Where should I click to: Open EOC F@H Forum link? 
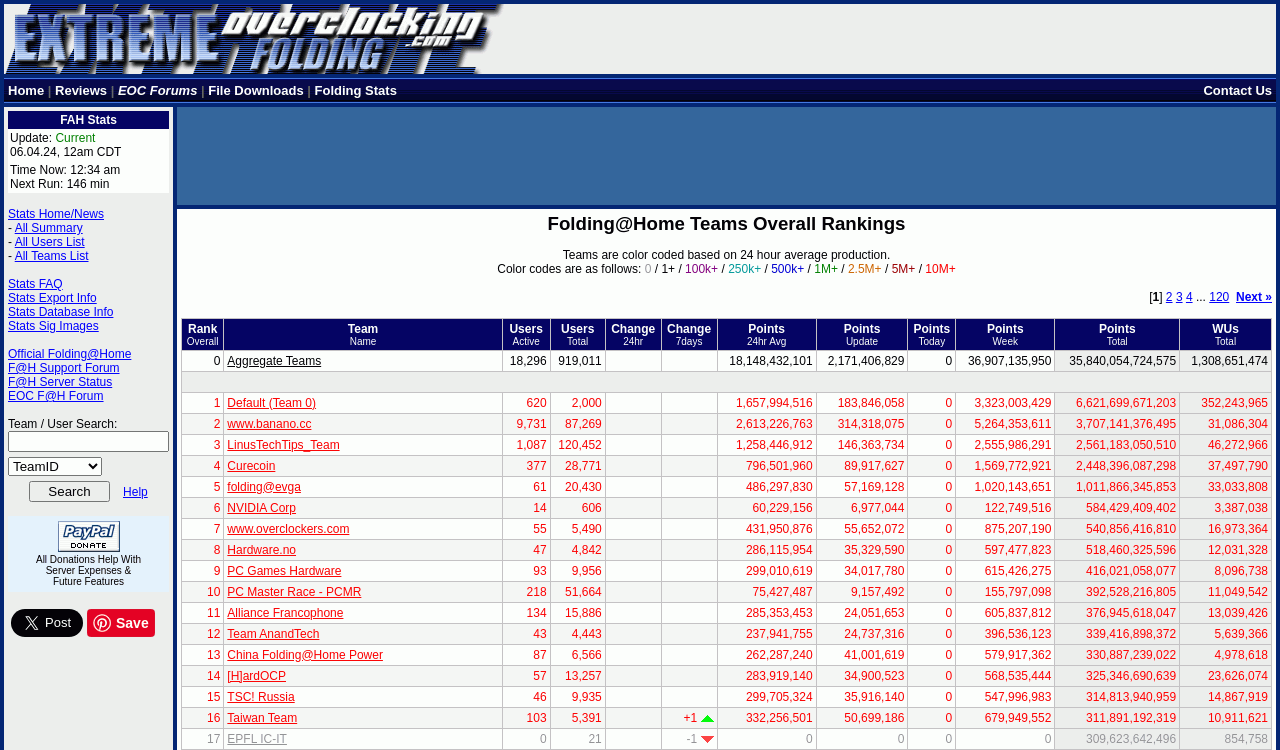coord(56,396)
